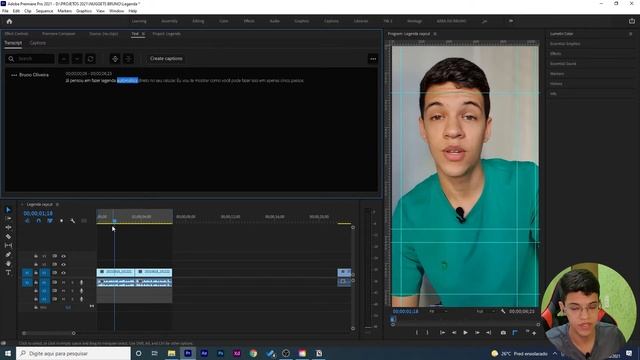Toggle Snap in the timeline
Viewport: 640px width, 360px height.
click(38, 221)
